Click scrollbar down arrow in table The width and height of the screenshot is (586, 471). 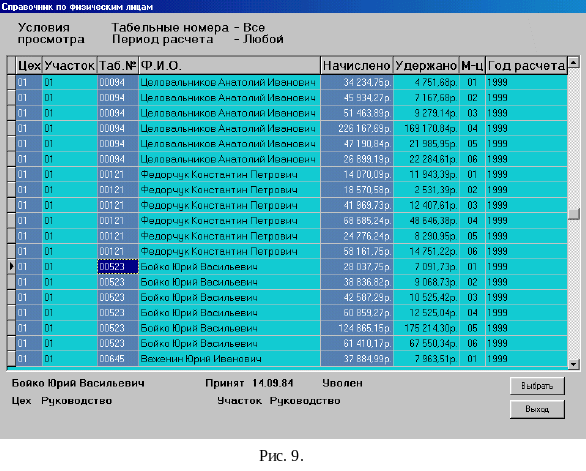pos(573,364)
